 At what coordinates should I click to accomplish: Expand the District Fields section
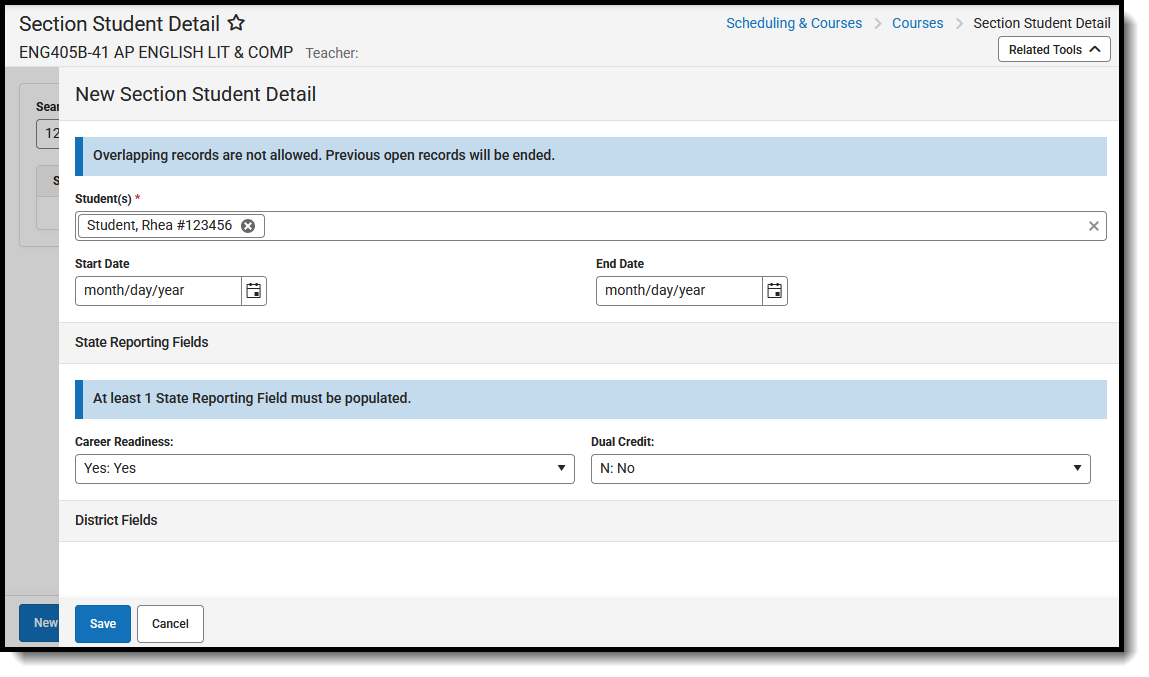pyautogui.click(x=116, y=520)
